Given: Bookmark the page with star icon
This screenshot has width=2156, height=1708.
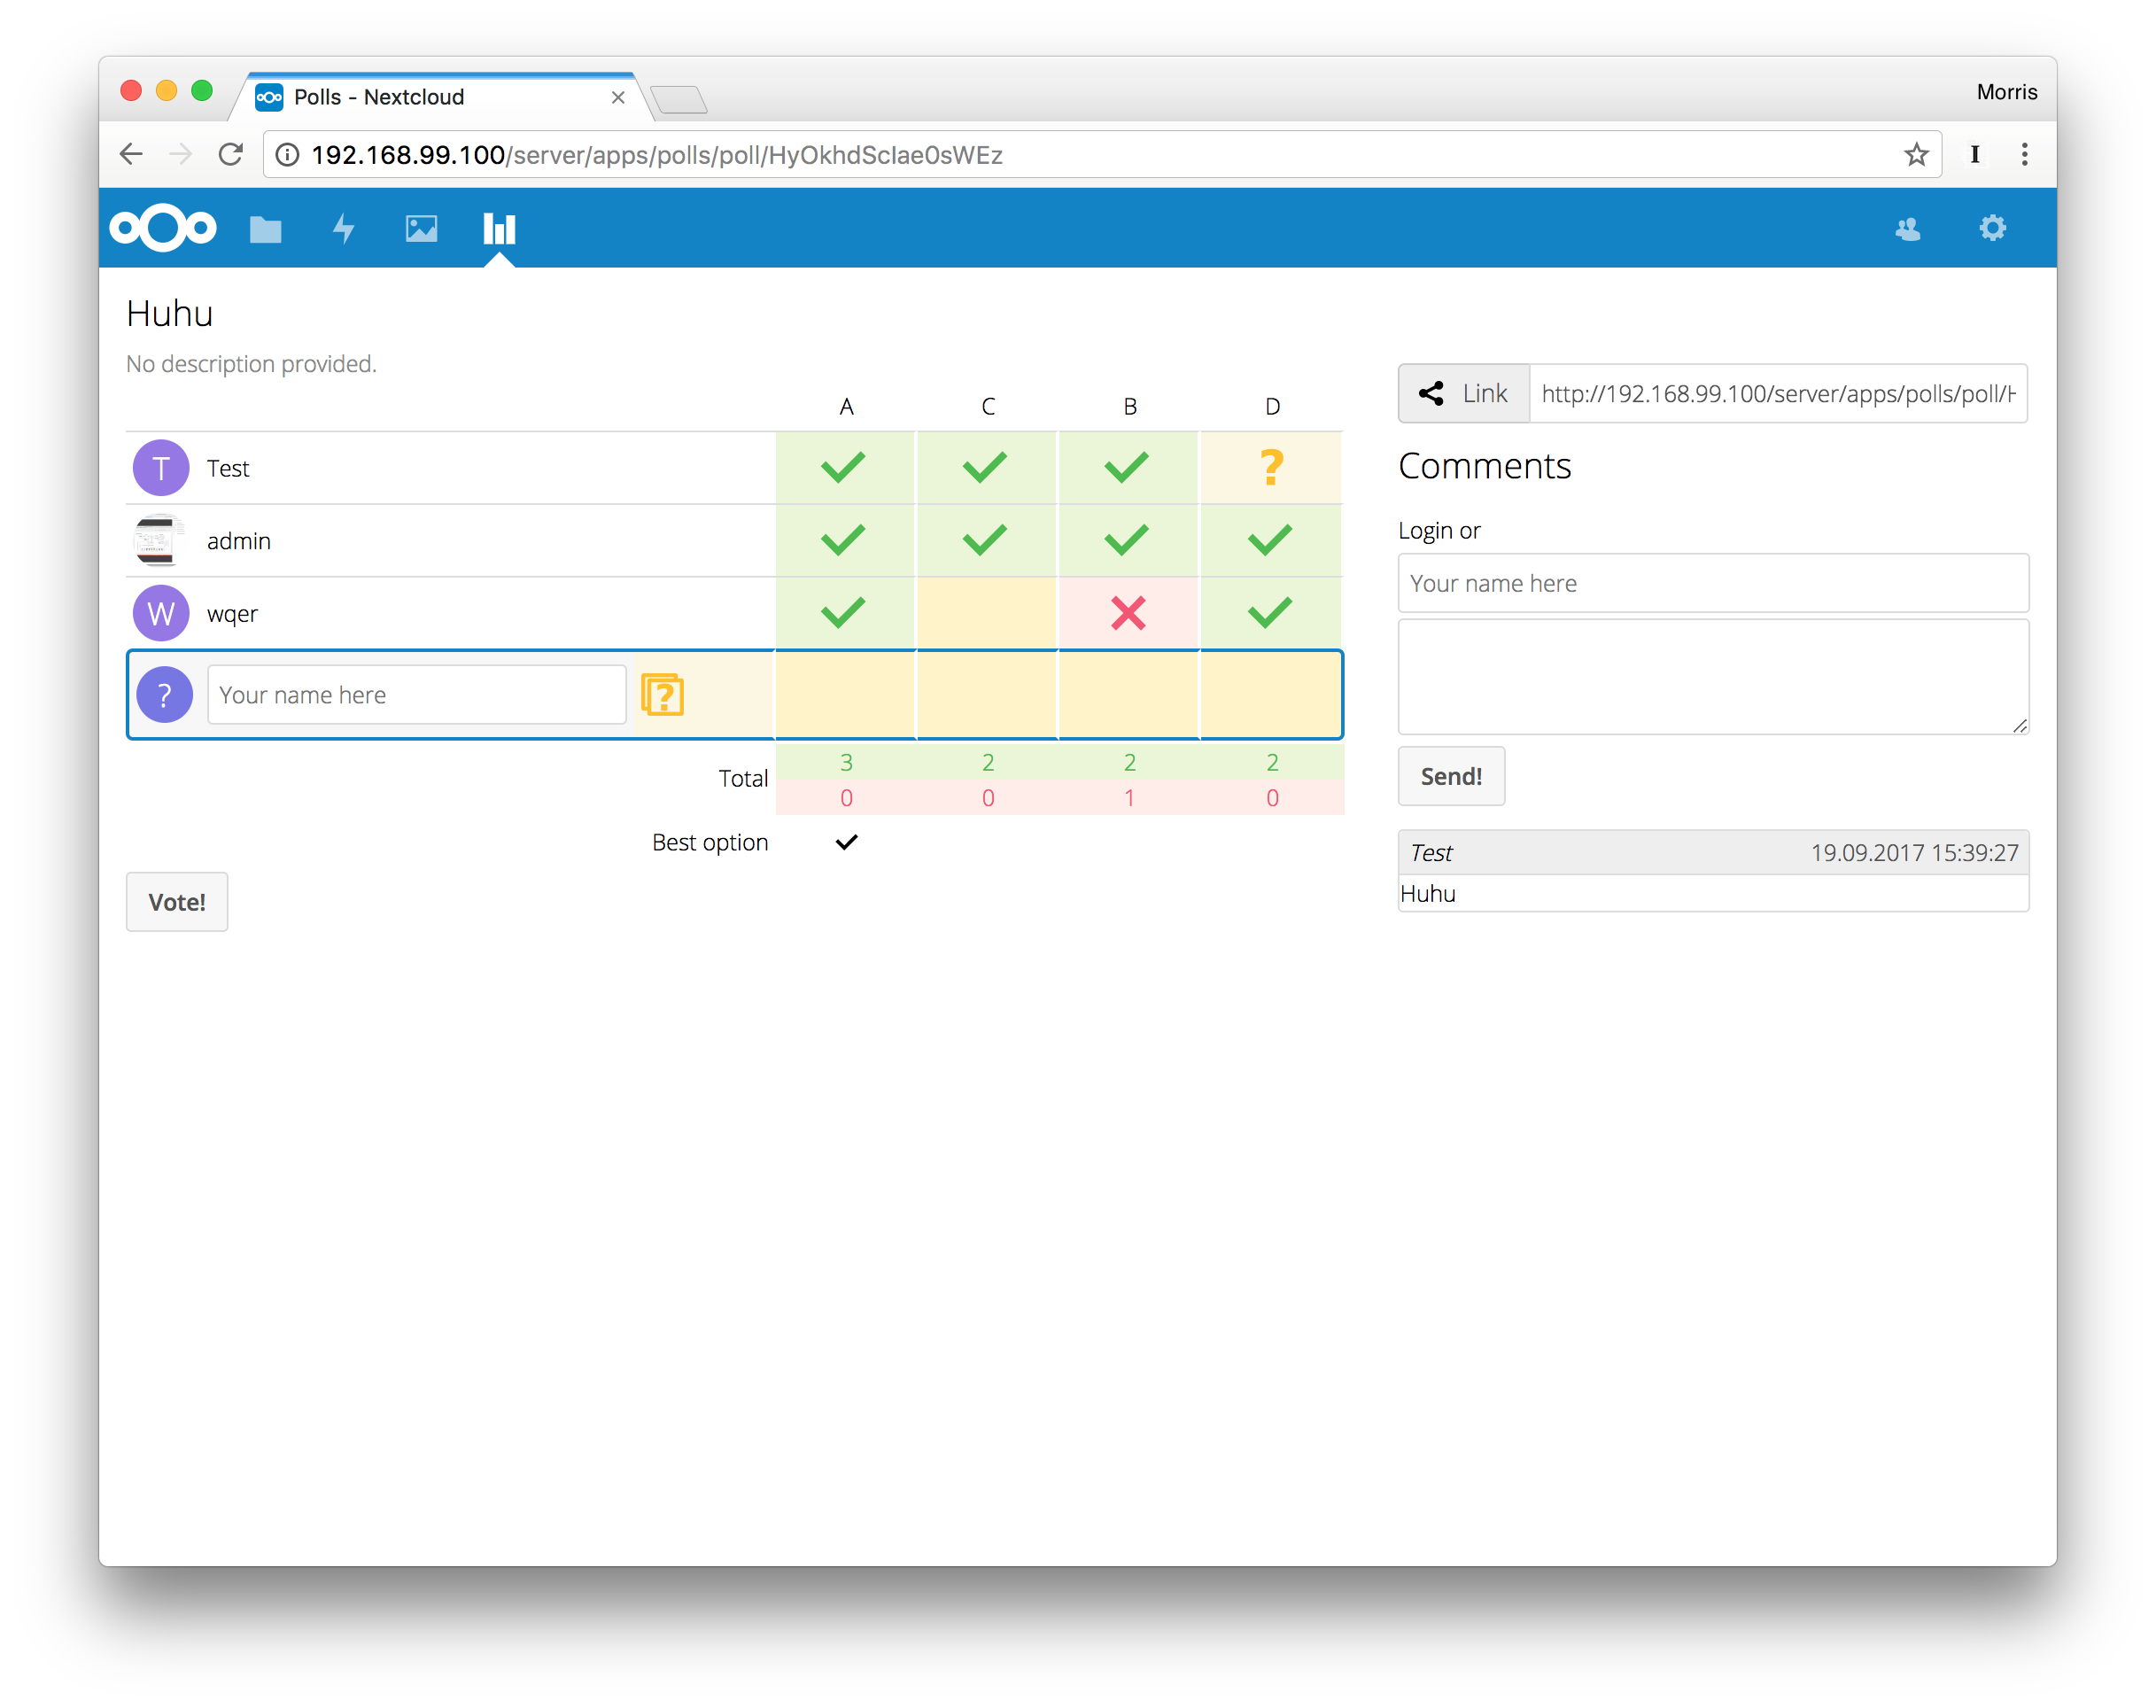Looking at the screenshot, I should point(1916,155).
